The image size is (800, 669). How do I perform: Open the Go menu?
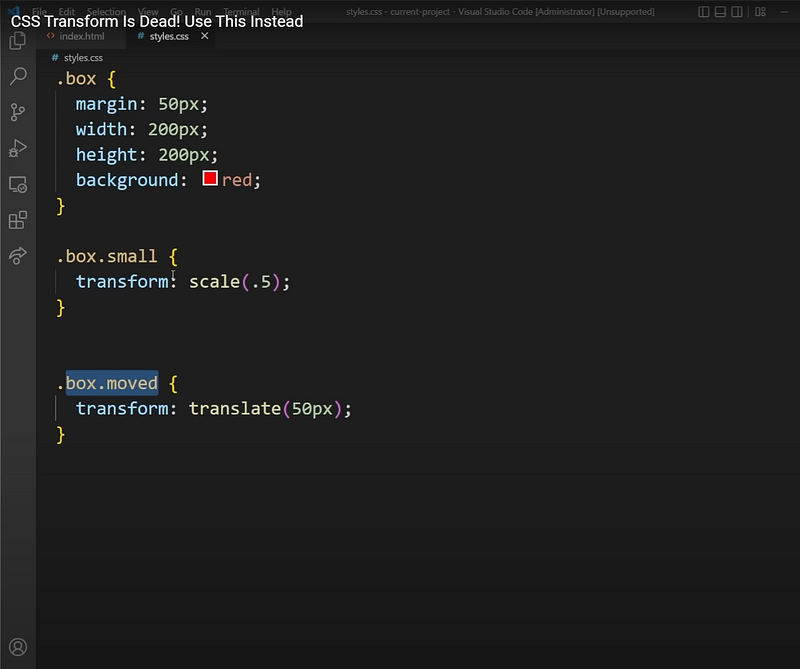point(177,12)
